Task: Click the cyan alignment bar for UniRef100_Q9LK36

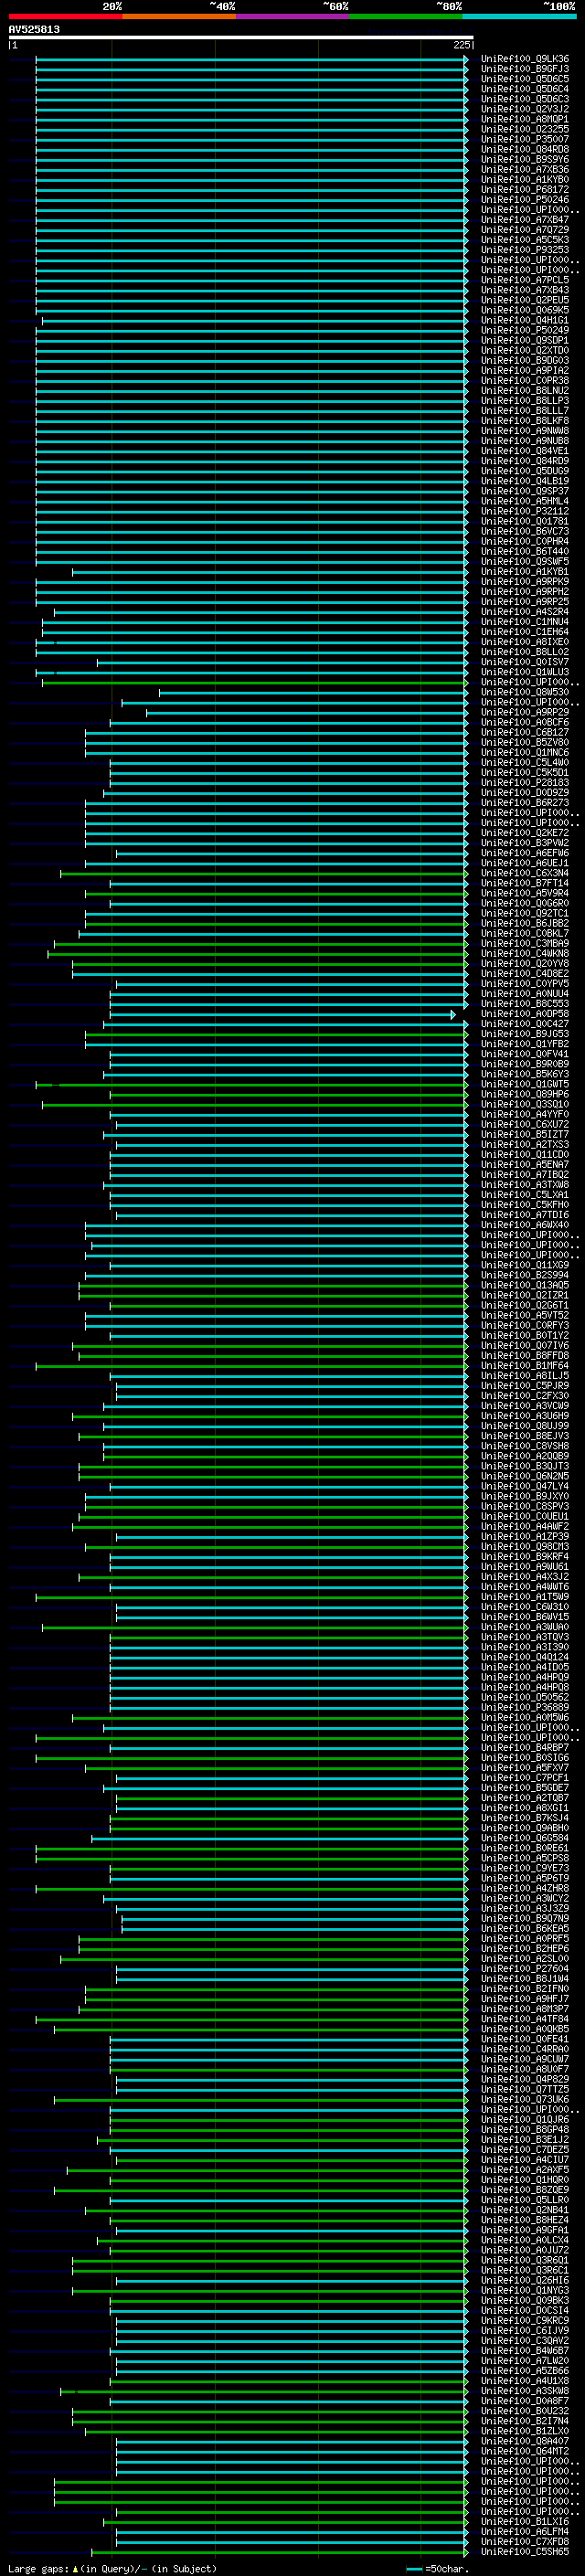Action: [251, 59]
